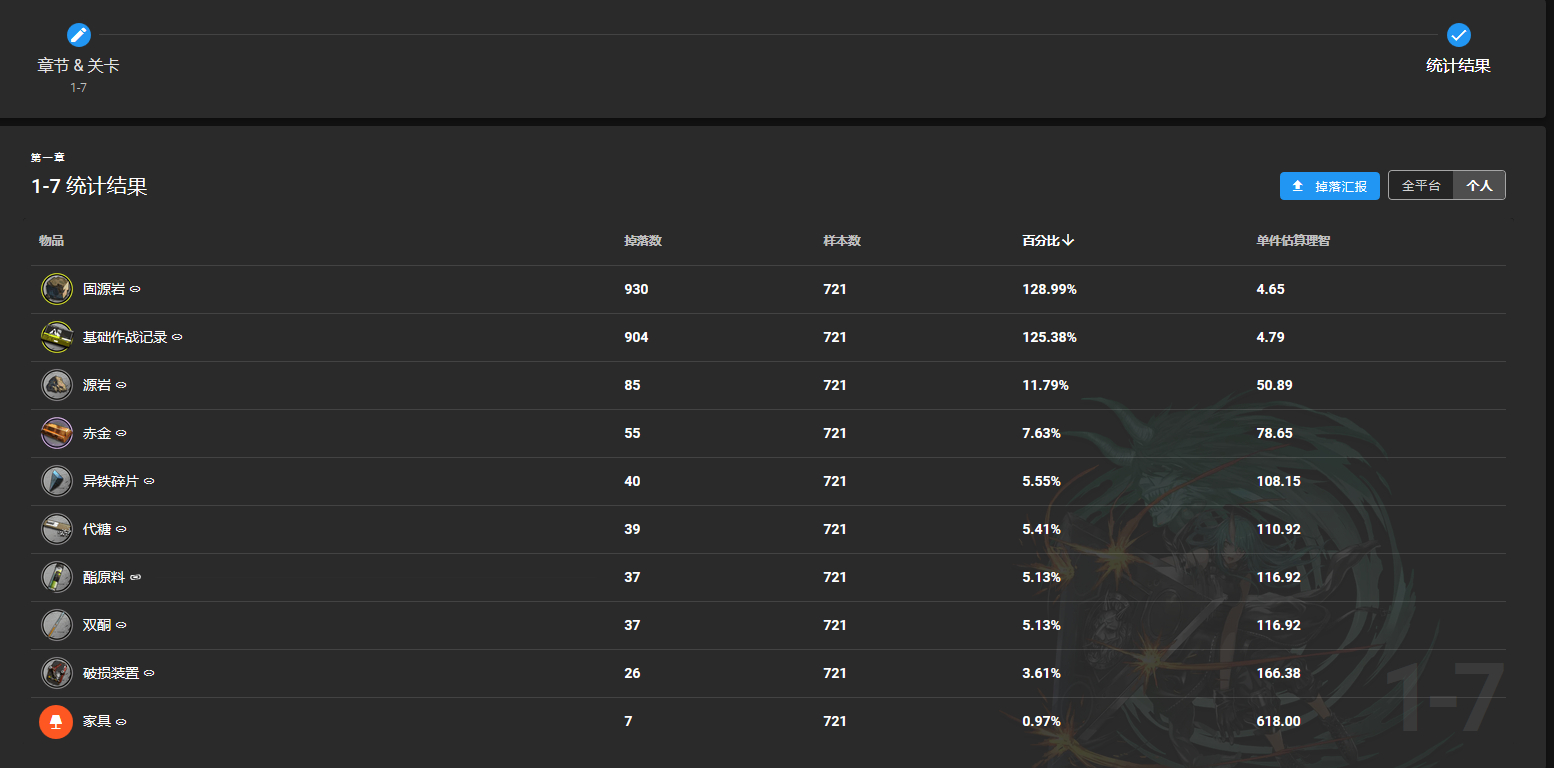Viewport: 1554px width, 768px height.
Task: Sort by 掉落数 column header
Action: pyautogui.click(x=643, y=241)
